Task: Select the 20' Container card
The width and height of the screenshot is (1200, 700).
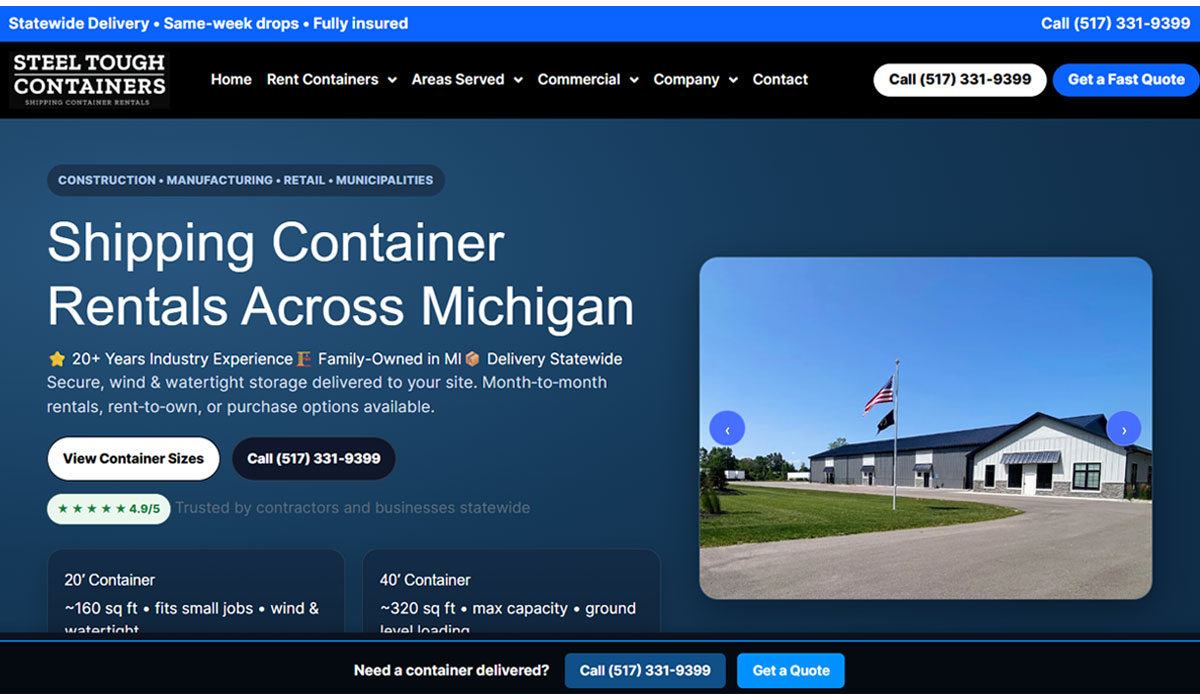Action: (196, 591)
